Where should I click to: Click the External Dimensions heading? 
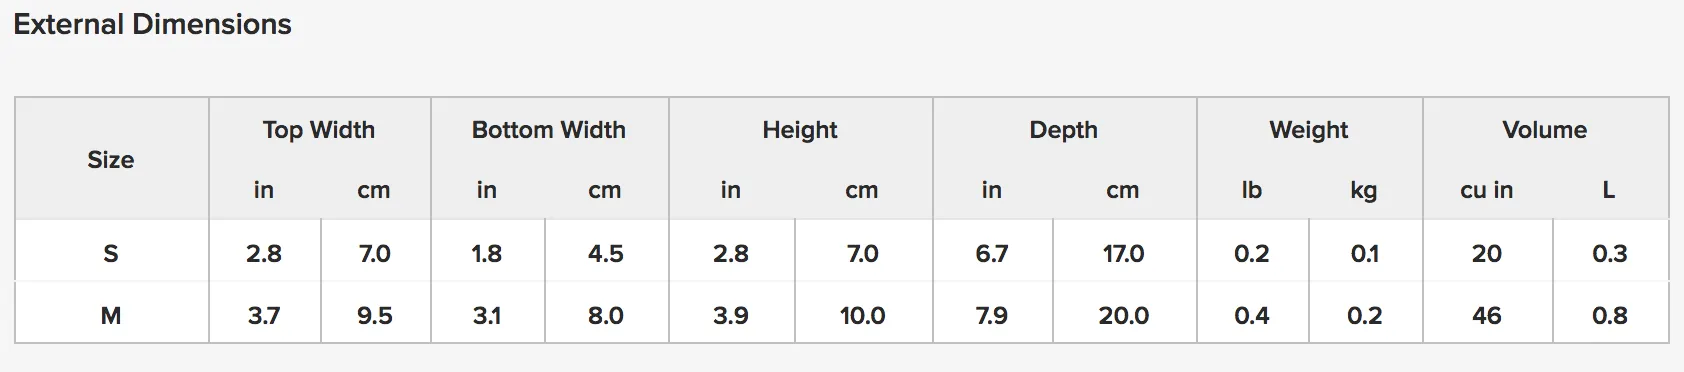tap(153, 24)
